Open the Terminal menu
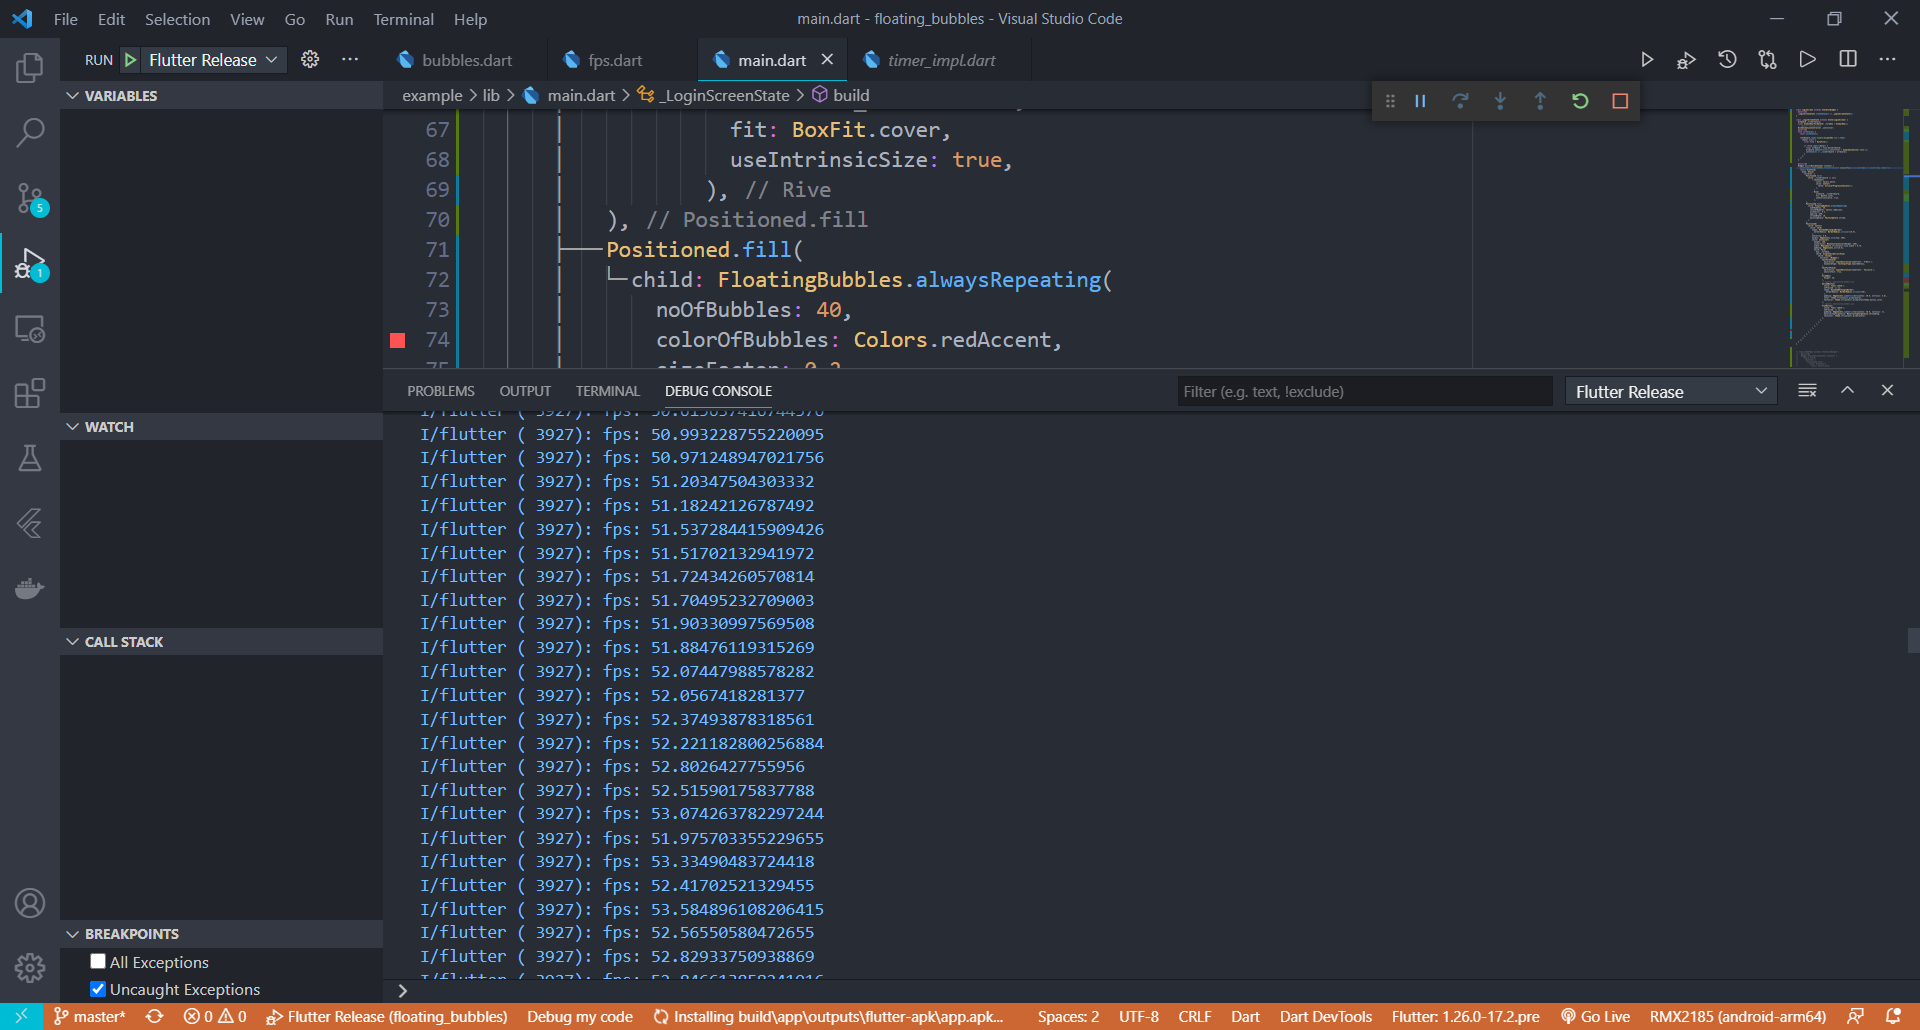 [x=403, y=19]
